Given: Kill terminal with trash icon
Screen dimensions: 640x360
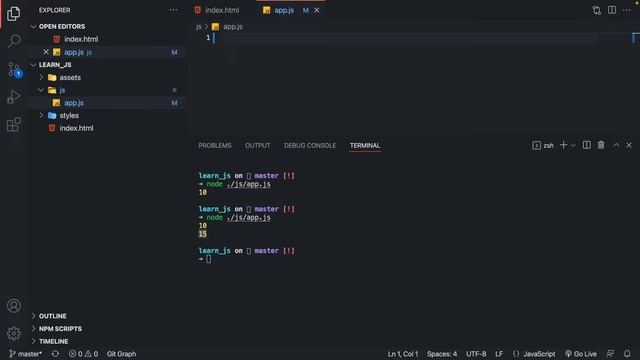Looking at the screenshot, I should click(601, 145).
